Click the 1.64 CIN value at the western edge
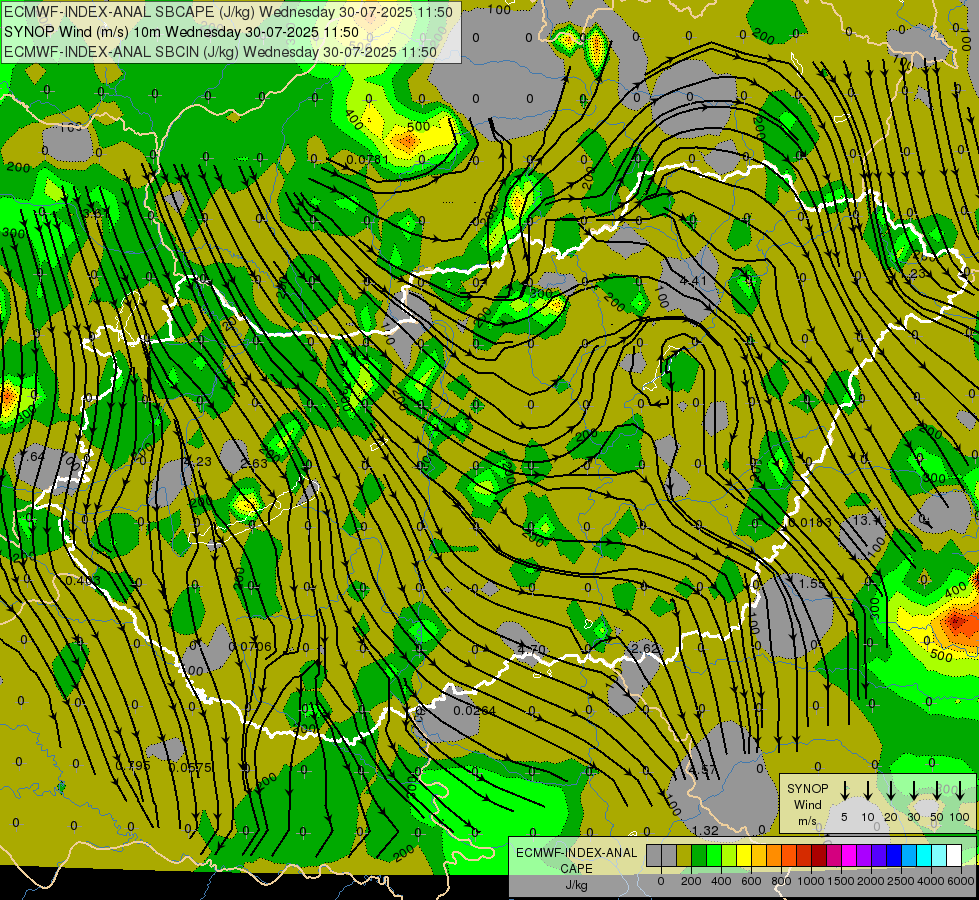 click(x=32, y=457)
